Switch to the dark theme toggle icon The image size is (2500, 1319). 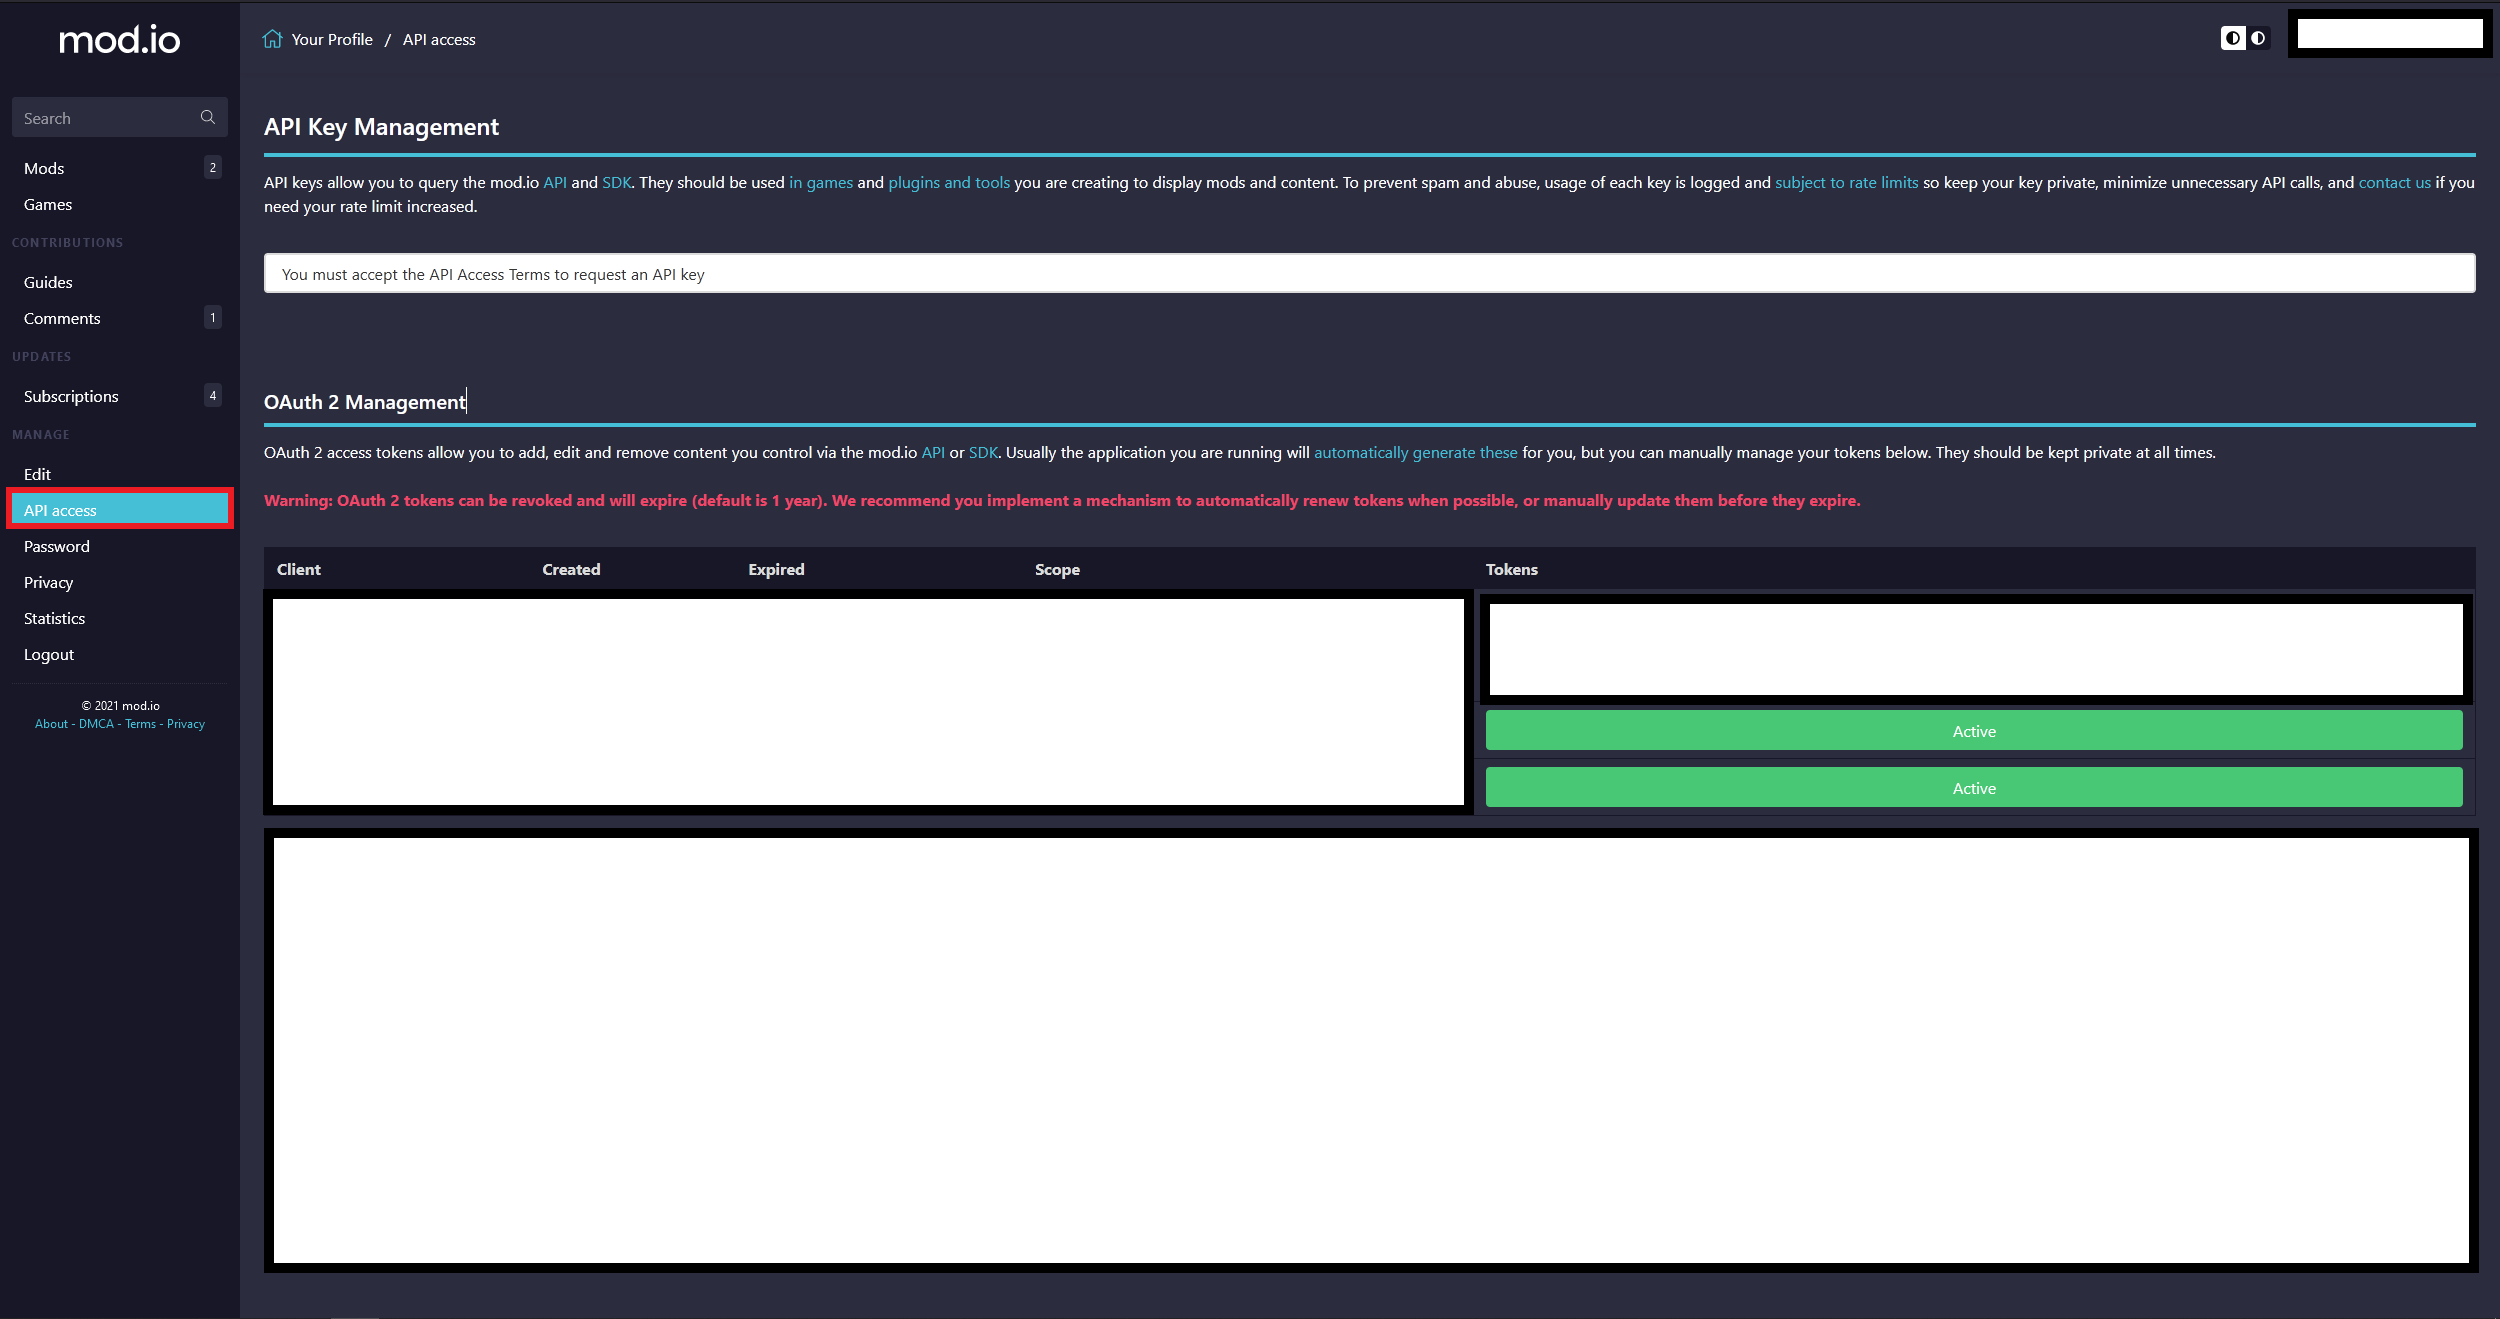2258,38
